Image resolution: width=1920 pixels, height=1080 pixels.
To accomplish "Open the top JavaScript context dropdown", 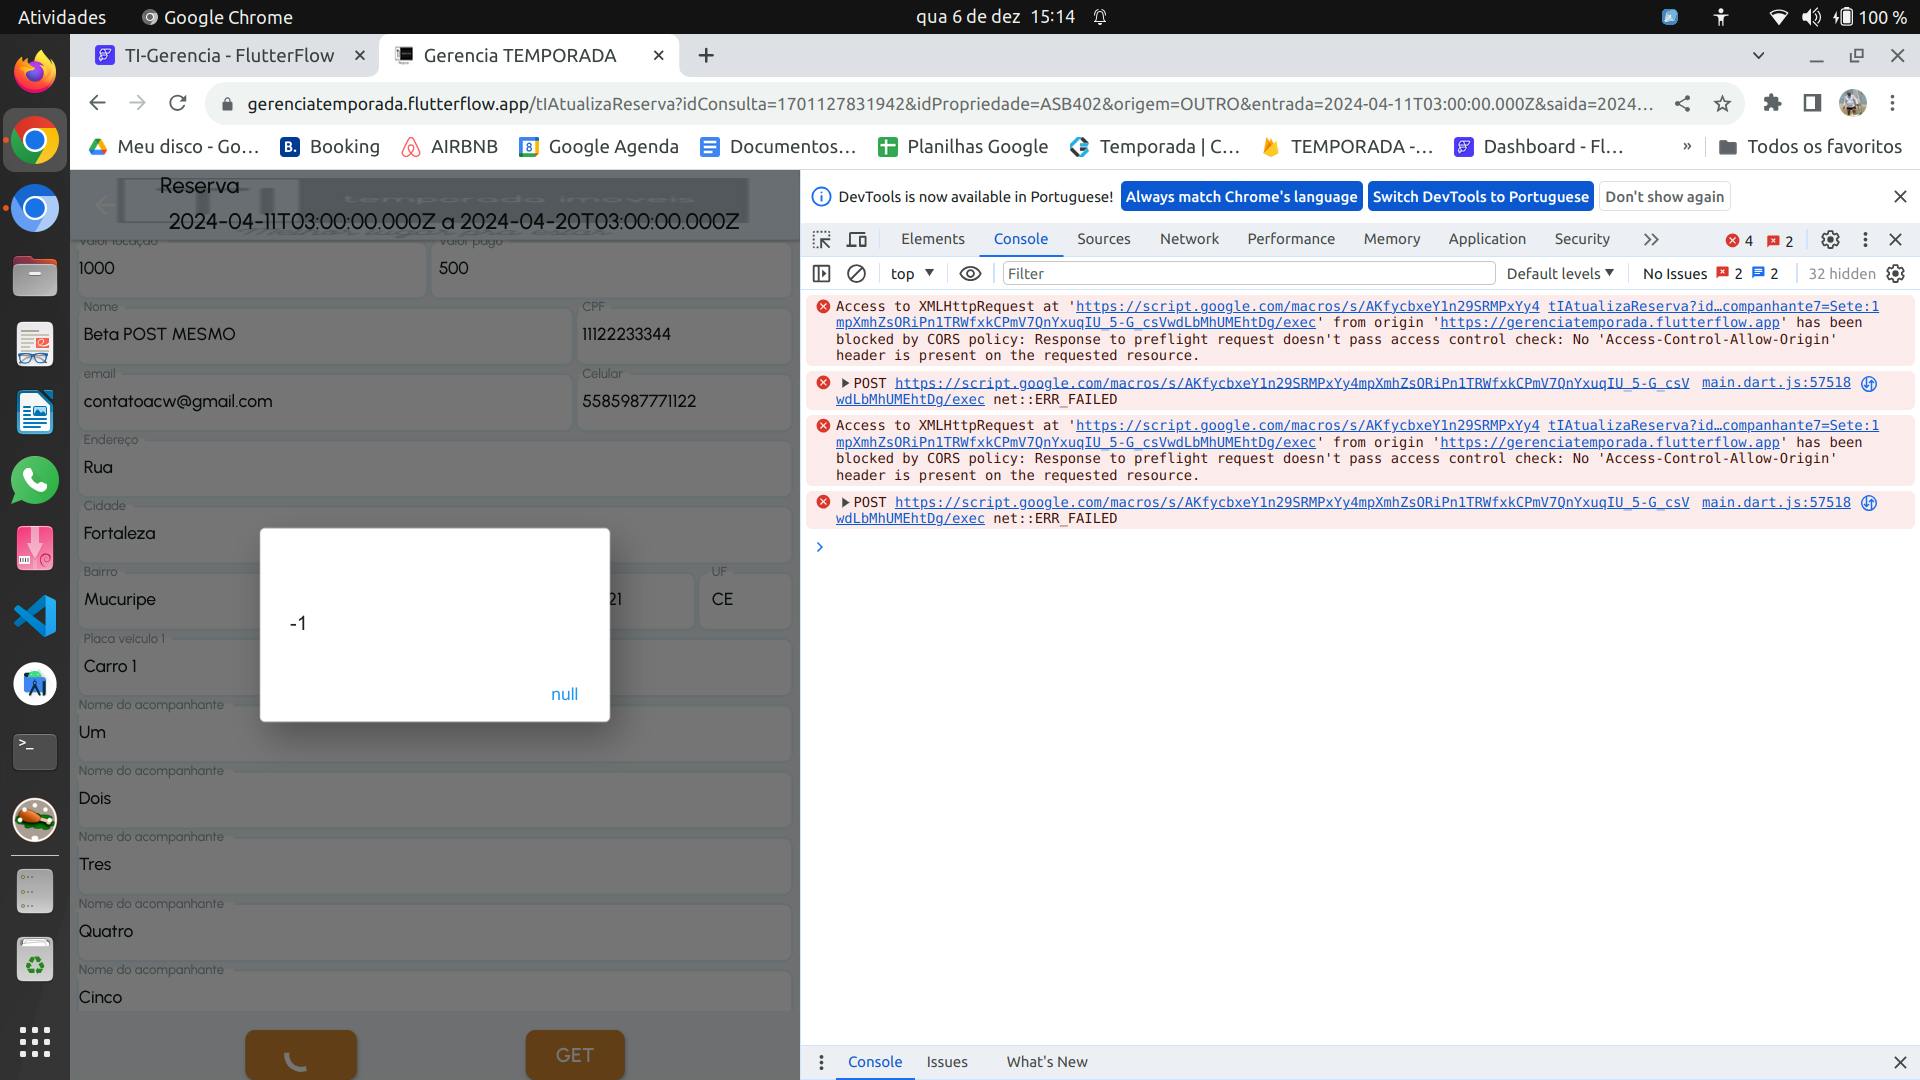I will (x=912, y=274).
